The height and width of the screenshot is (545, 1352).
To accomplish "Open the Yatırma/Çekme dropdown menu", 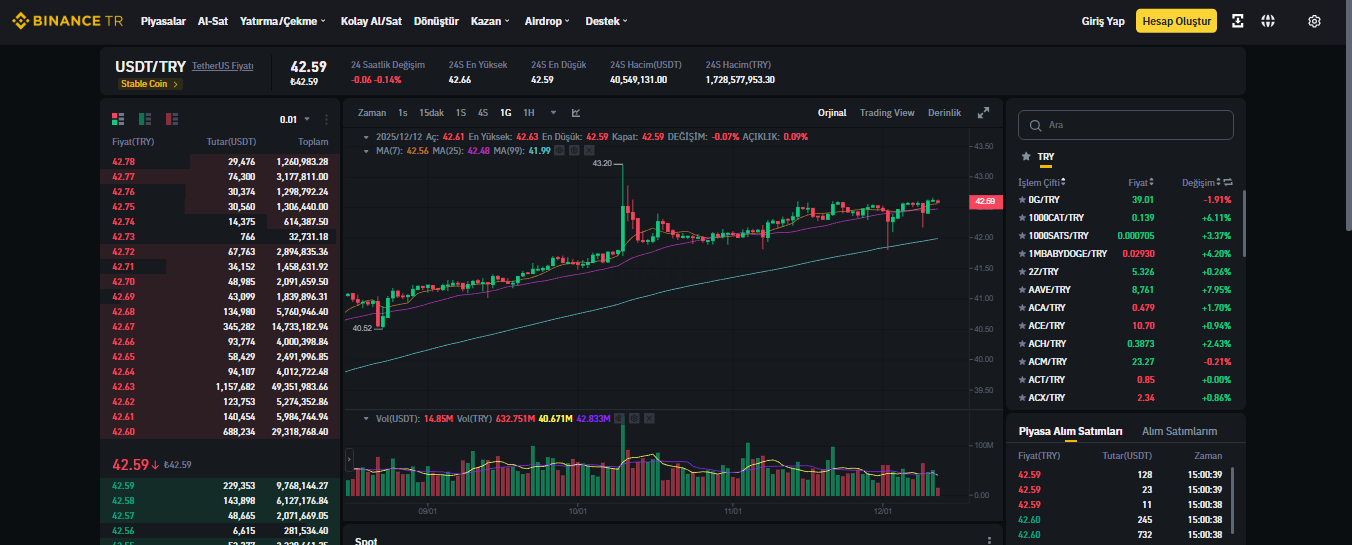I will 284,21.
